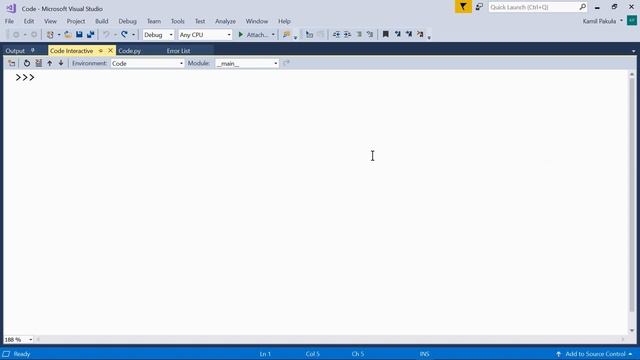Open the Debug configuration dropdown

point(158,35)
